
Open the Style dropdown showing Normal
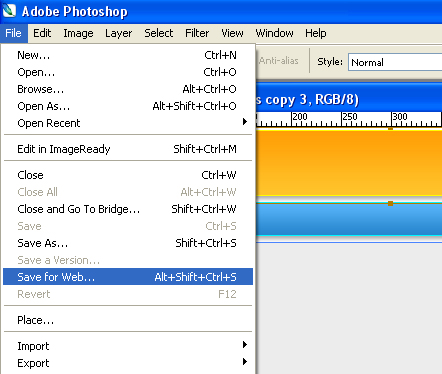(395, 62)
